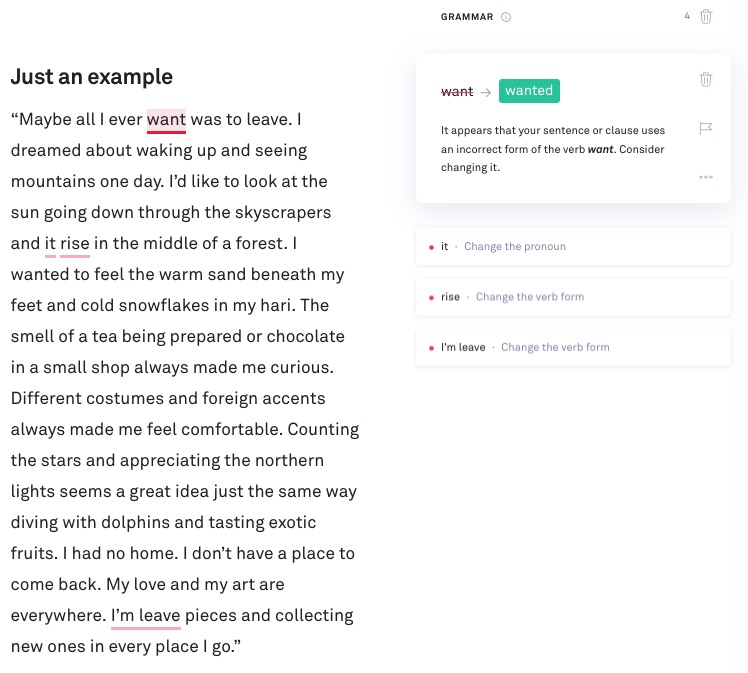
Task: Click the red dot beside 'I'm leave' alert
Action: 431,348
